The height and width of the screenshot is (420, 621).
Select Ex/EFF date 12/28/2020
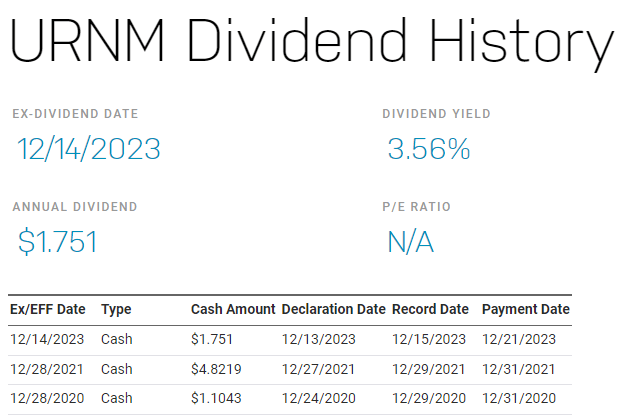pos(47,399)
